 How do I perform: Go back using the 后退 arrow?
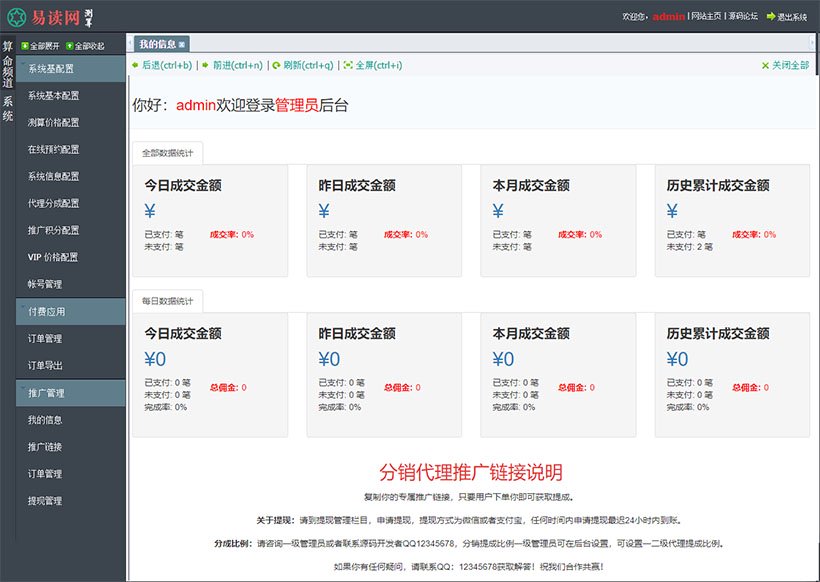pyautogui.click(x=136, y=65)
